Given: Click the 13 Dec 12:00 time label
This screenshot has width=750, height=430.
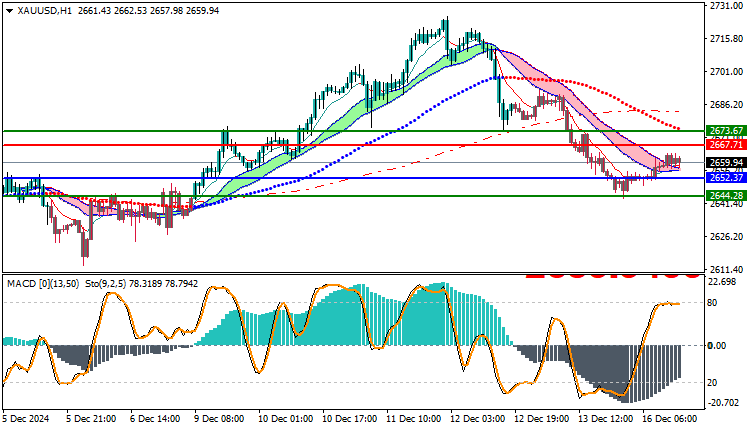Looking at the screenshot, I should click(606, 419).
